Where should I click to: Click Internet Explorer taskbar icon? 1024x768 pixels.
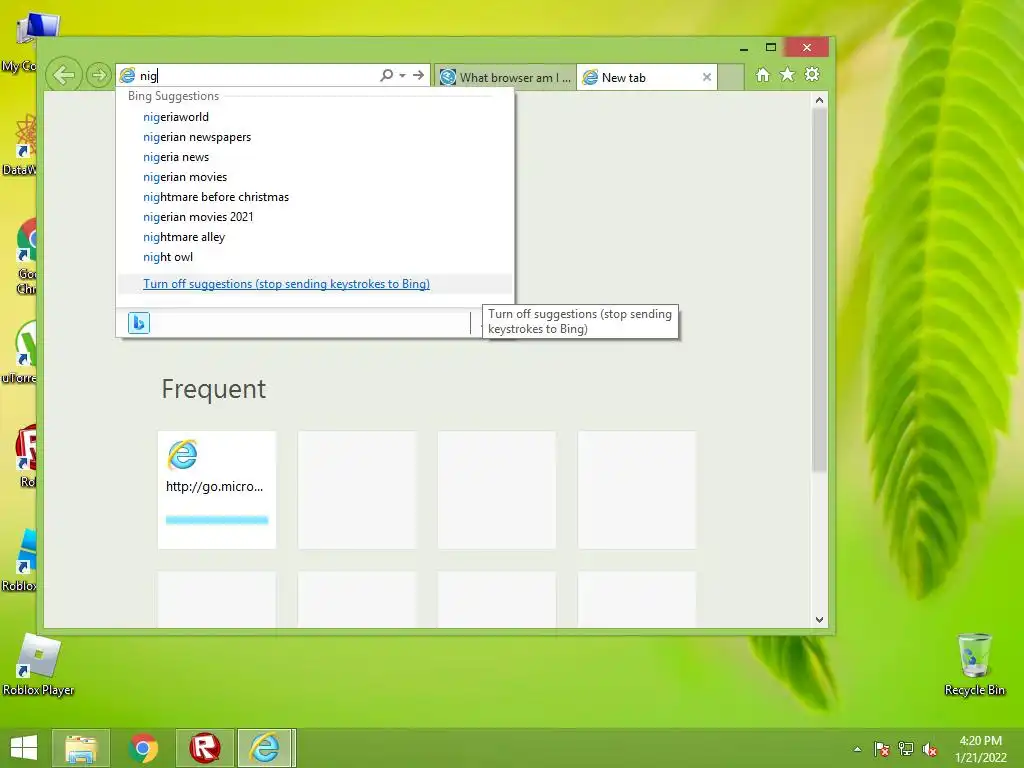[x=266, y=748]
